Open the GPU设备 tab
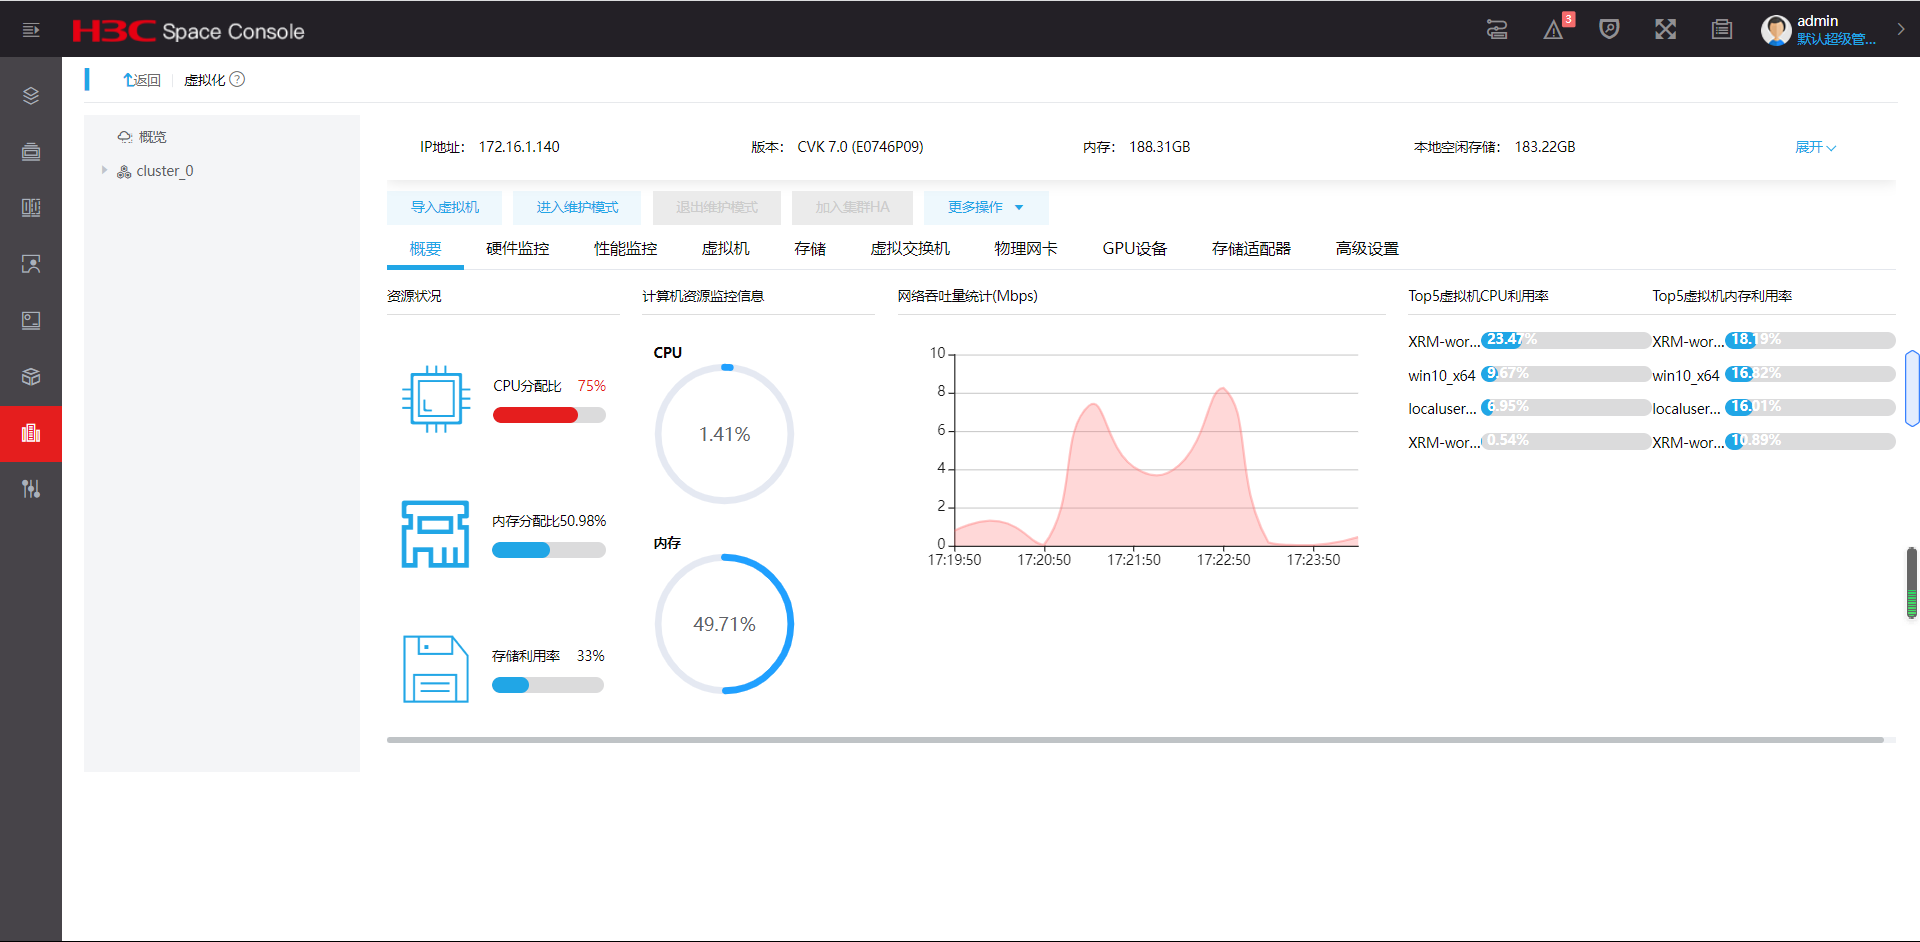1920x942 pixels. click(1134, 249)
